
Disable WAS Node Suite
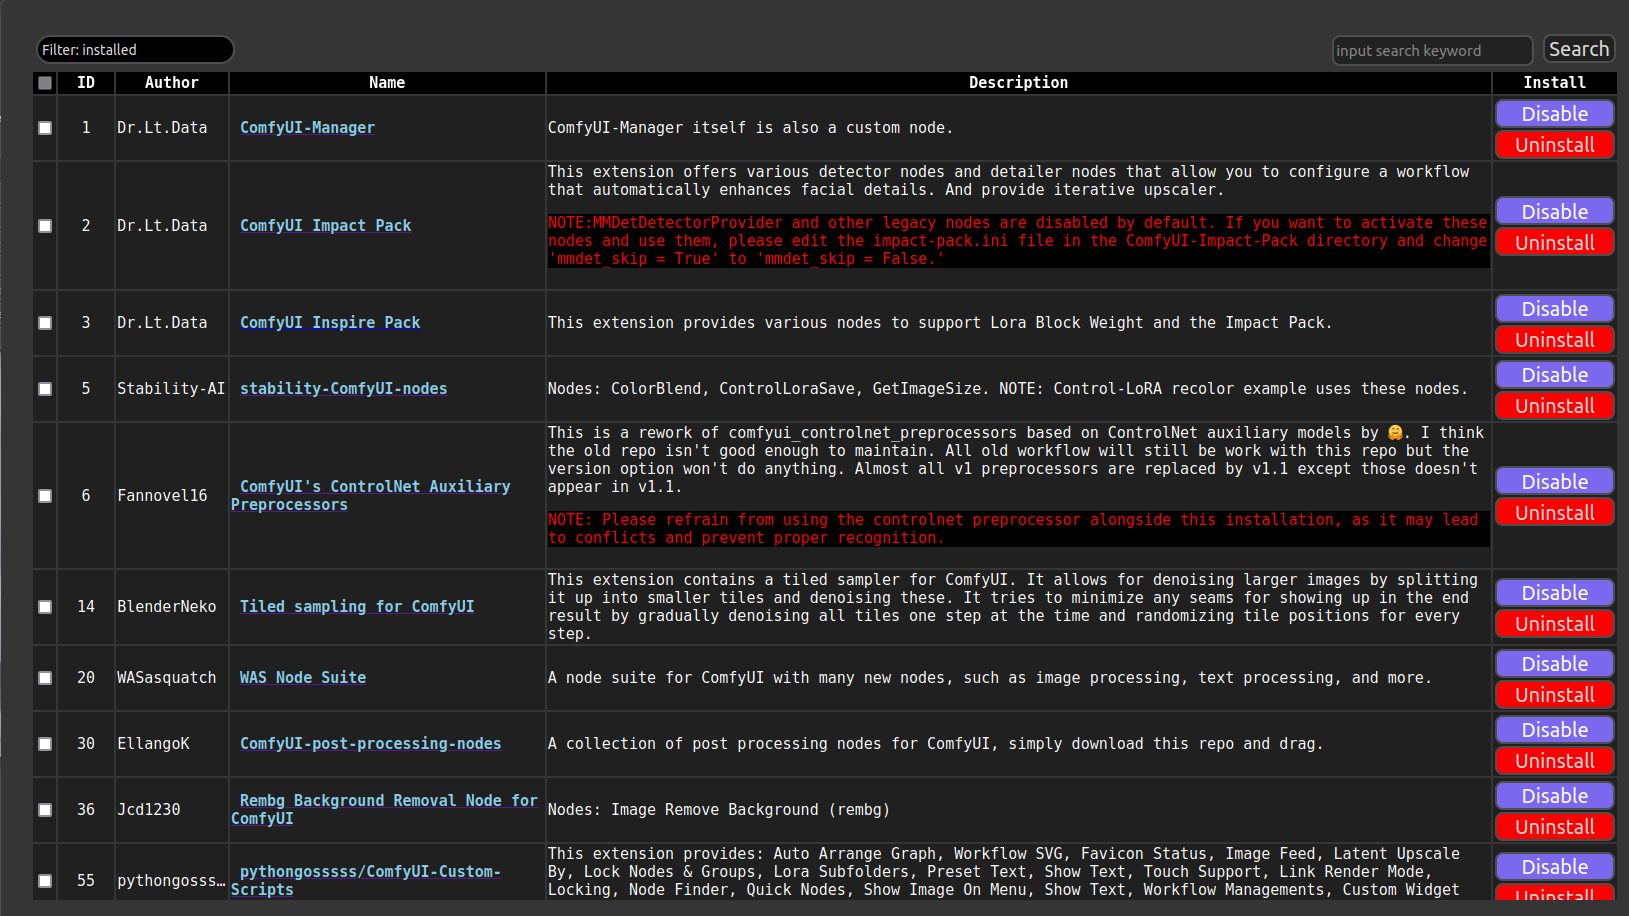[1555, 664]
